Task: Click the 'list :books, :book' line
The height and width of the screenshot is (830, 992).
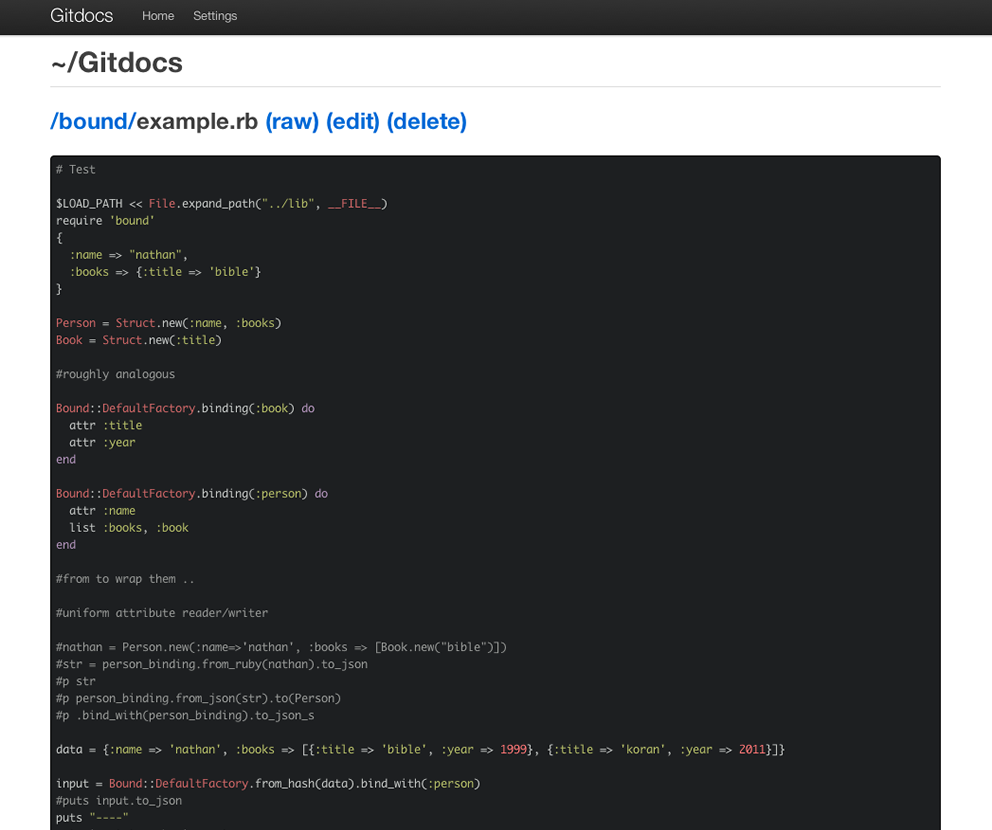Action: [128, 528]
